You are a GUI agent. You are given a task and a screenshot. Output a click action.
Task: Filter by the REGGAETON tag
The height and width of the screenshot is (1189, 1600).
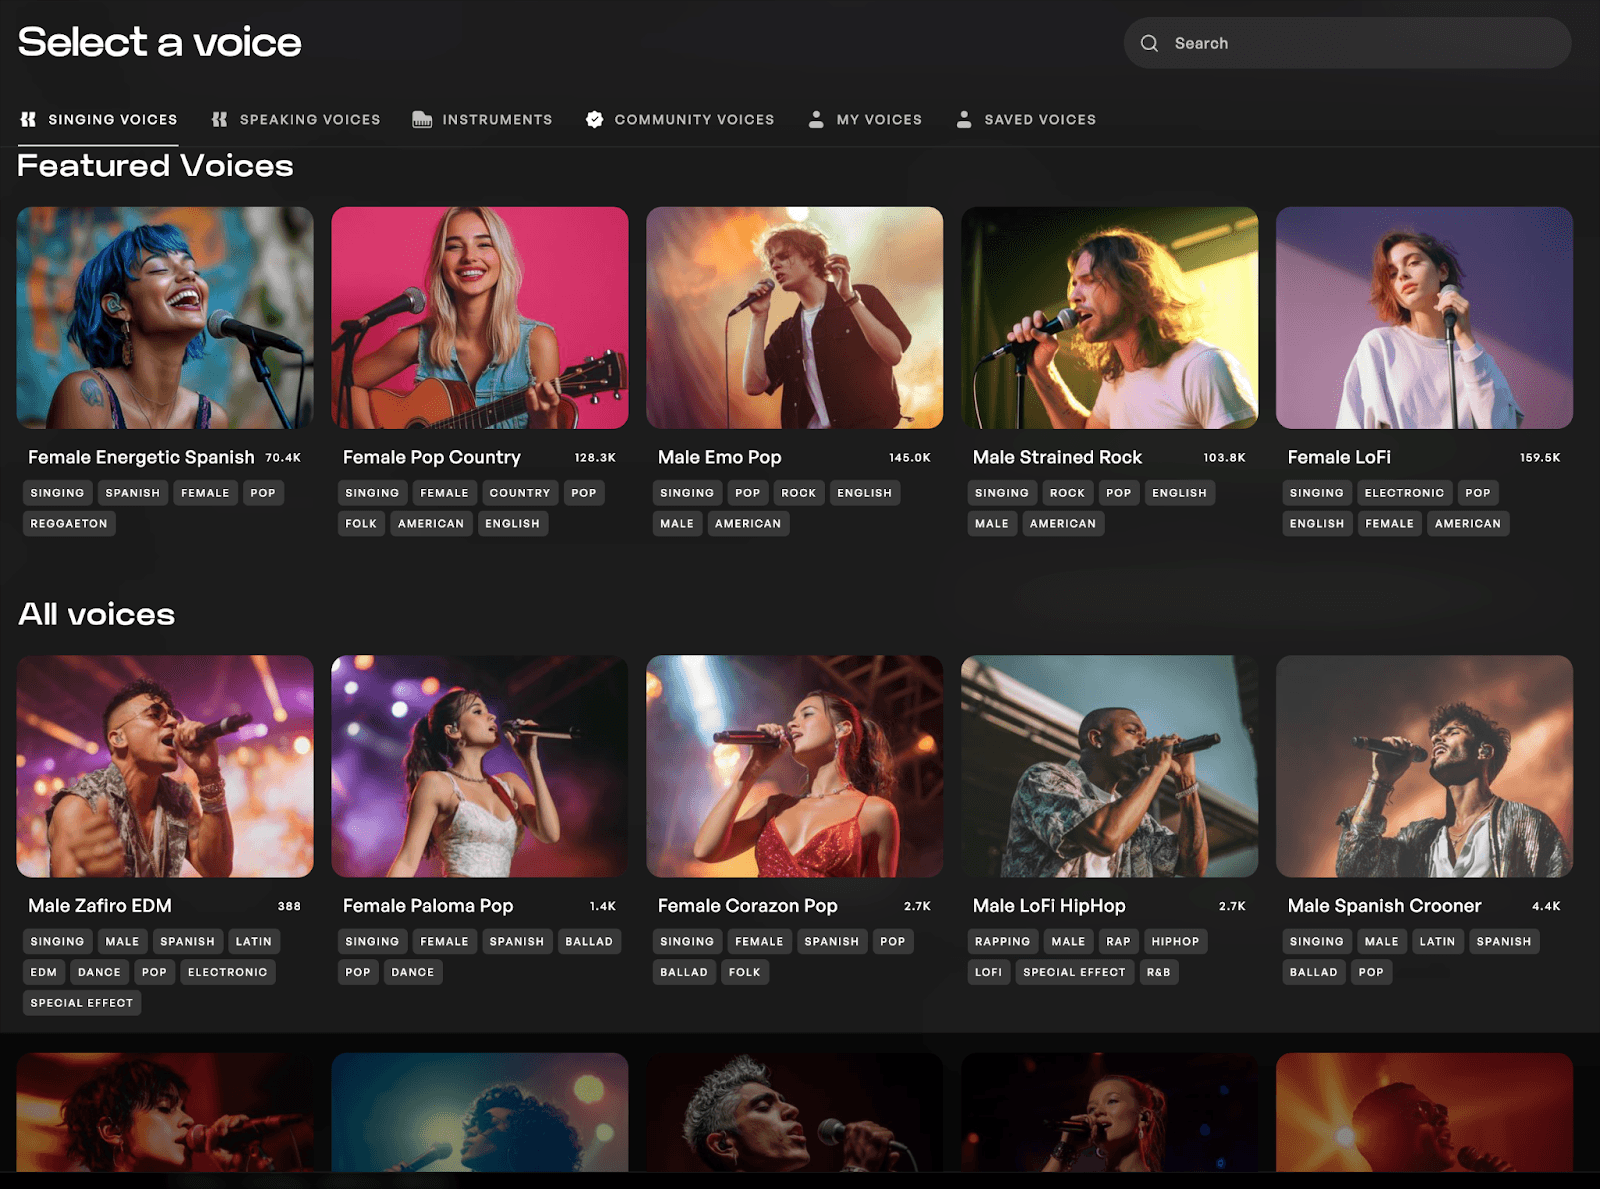click(68, 523)
